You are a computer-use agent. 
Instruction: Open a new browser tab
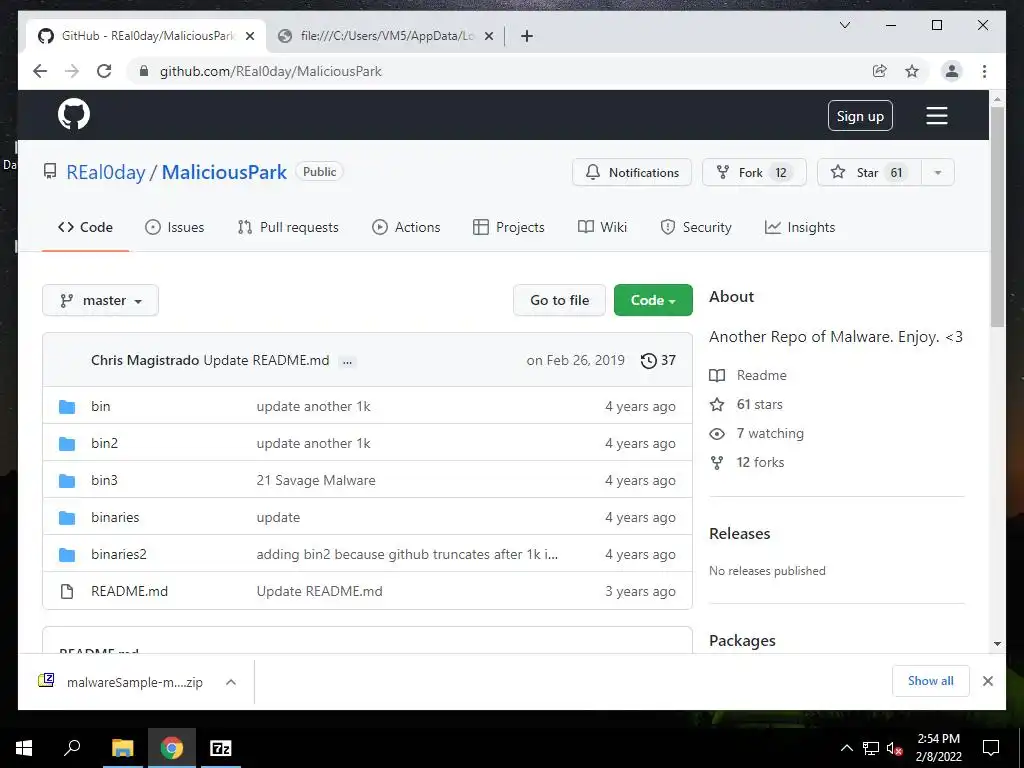click(527, 36)
